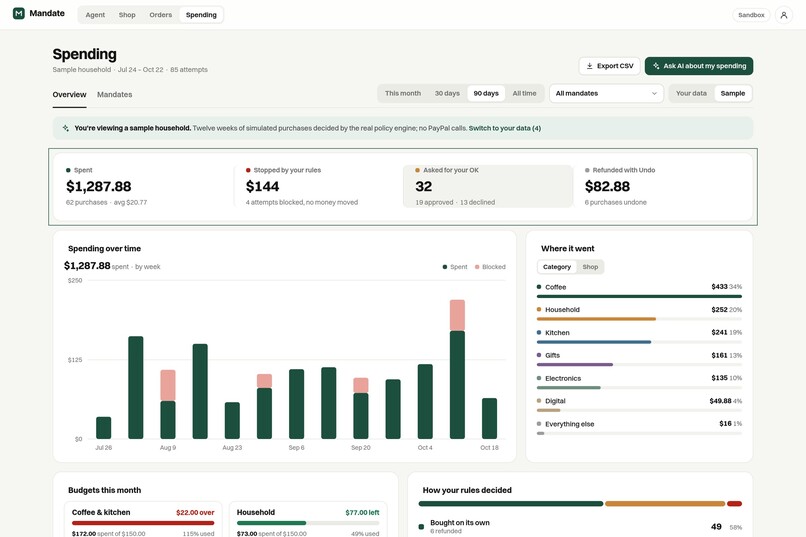Select the 30 days range
Image resolution: width=806 pixels, height=537 pixels.
click(447, 94)
